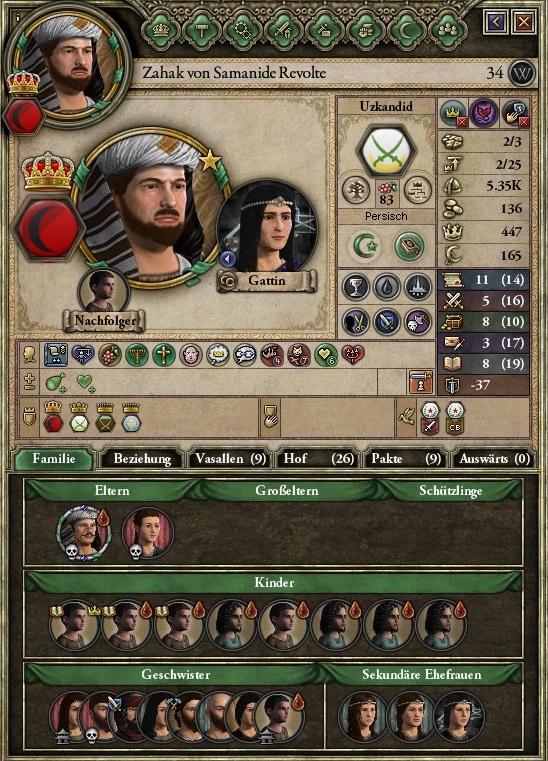The width and height of the screenshot is (548, 761).
Task: Select the Pakte (9) tab
Action: point(406,459)
